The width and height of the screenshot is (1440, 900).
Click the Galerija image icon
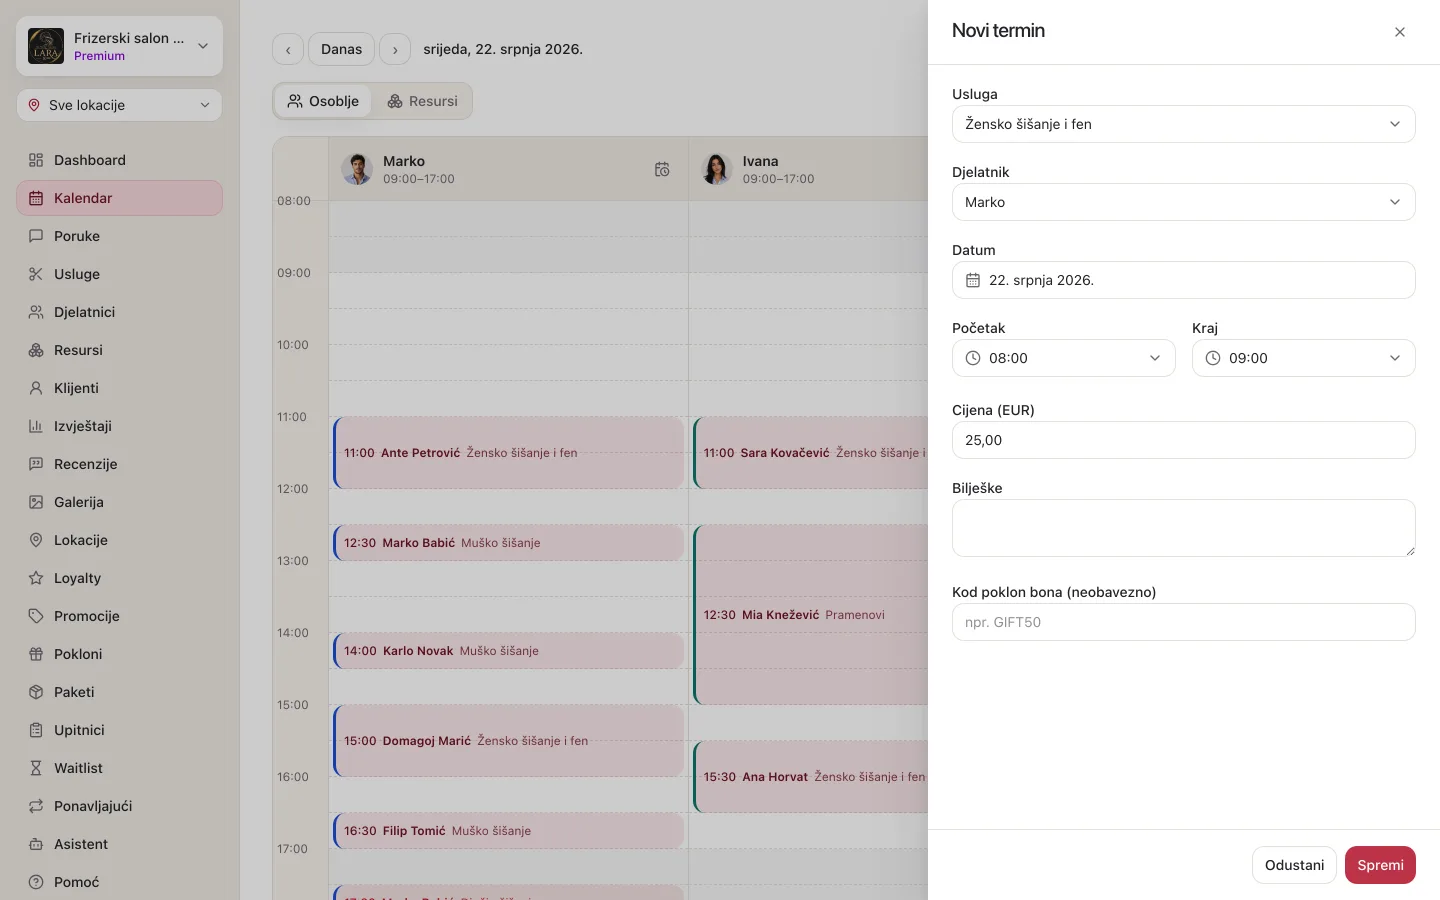(x=36, y=502)
